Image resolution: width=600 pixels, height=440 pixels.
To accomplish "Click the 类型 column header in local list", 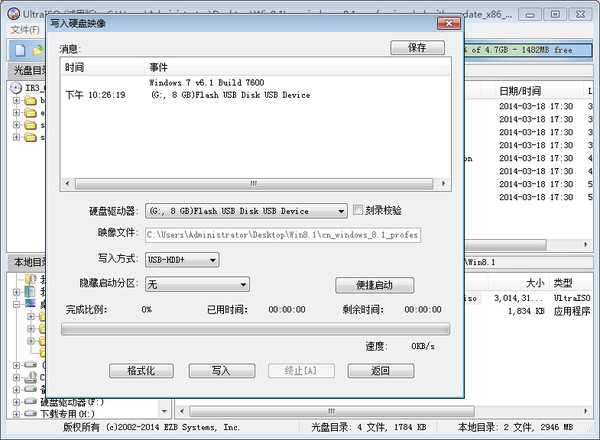I will coord(570,283).
